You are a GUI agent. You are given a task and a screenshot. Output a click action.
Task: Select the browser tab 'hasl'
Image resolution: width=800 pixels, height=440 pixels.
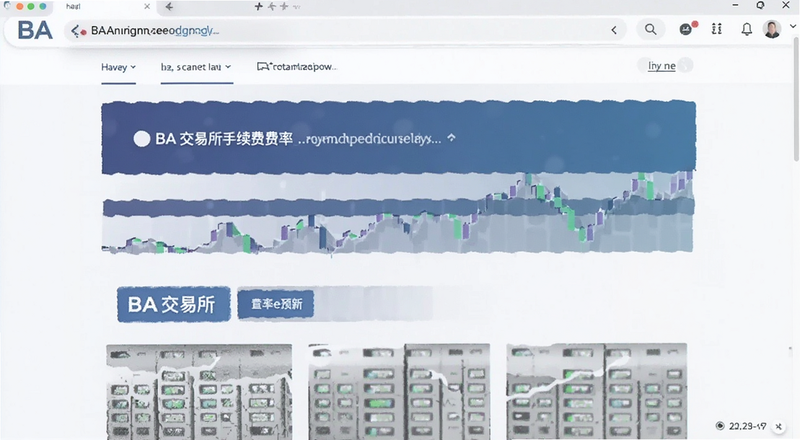(x=105, y=7)
